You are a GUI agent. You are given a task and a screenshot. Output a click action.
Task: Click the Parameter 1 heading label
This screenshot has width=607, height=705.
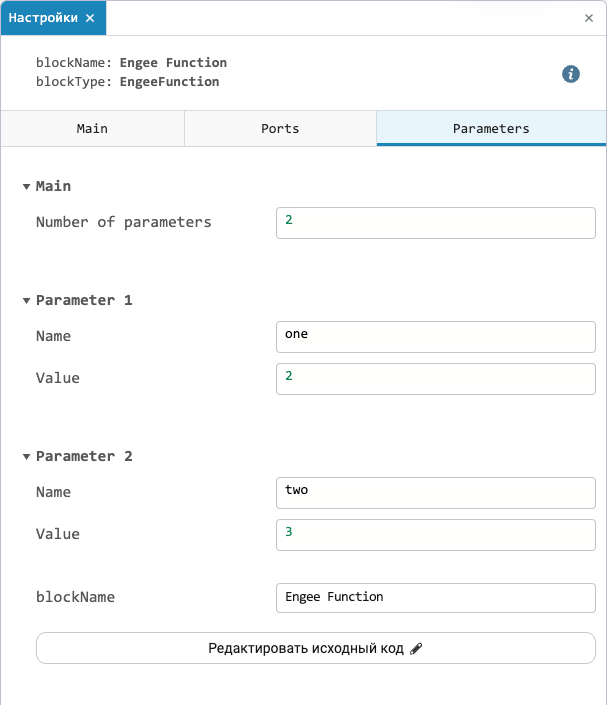[x=84, y=300]
